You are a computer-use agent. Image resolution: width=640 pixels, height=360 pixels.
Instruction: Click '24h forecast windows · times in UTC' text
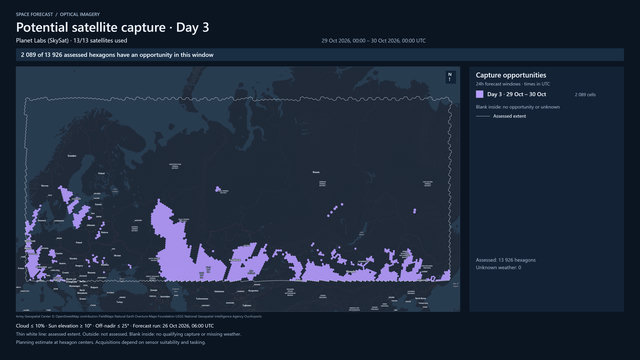pos(513,84)
